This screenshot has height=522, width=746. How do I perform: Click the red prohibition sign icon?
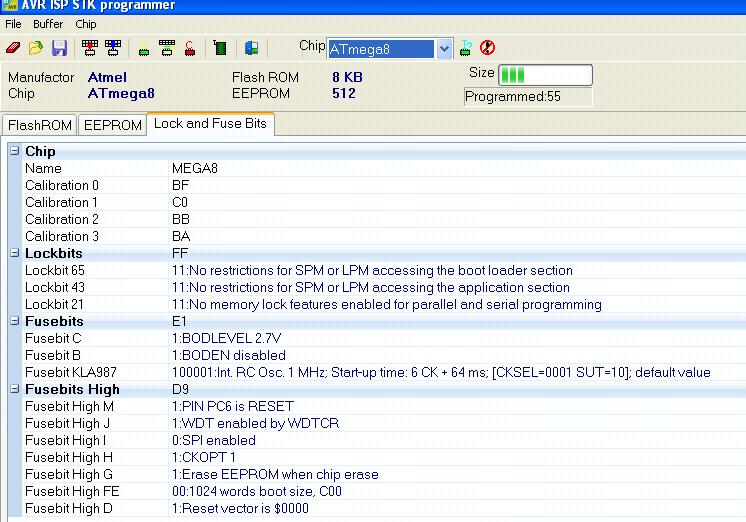[488, 48]
